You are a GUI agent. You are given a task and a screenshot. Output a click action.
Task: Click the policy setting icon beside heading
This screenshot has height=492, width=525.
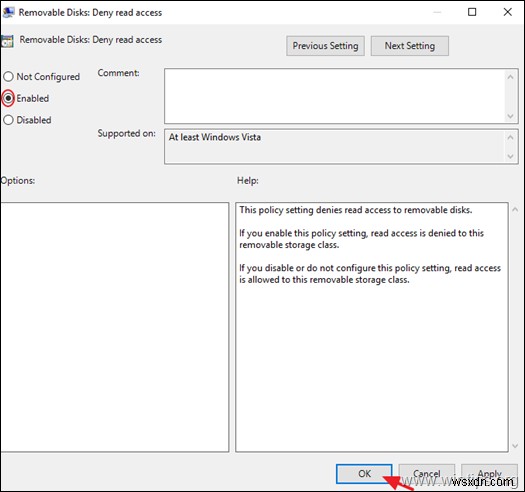point(7,41)
